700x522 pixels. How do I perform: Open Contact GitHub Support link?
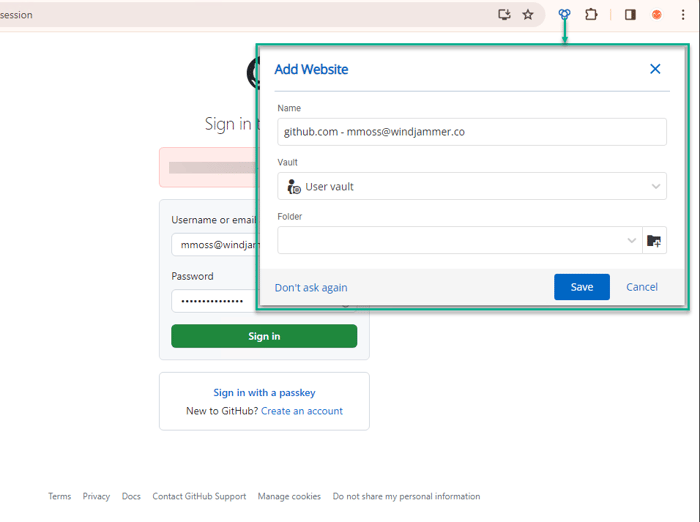[x=199, y=496]
